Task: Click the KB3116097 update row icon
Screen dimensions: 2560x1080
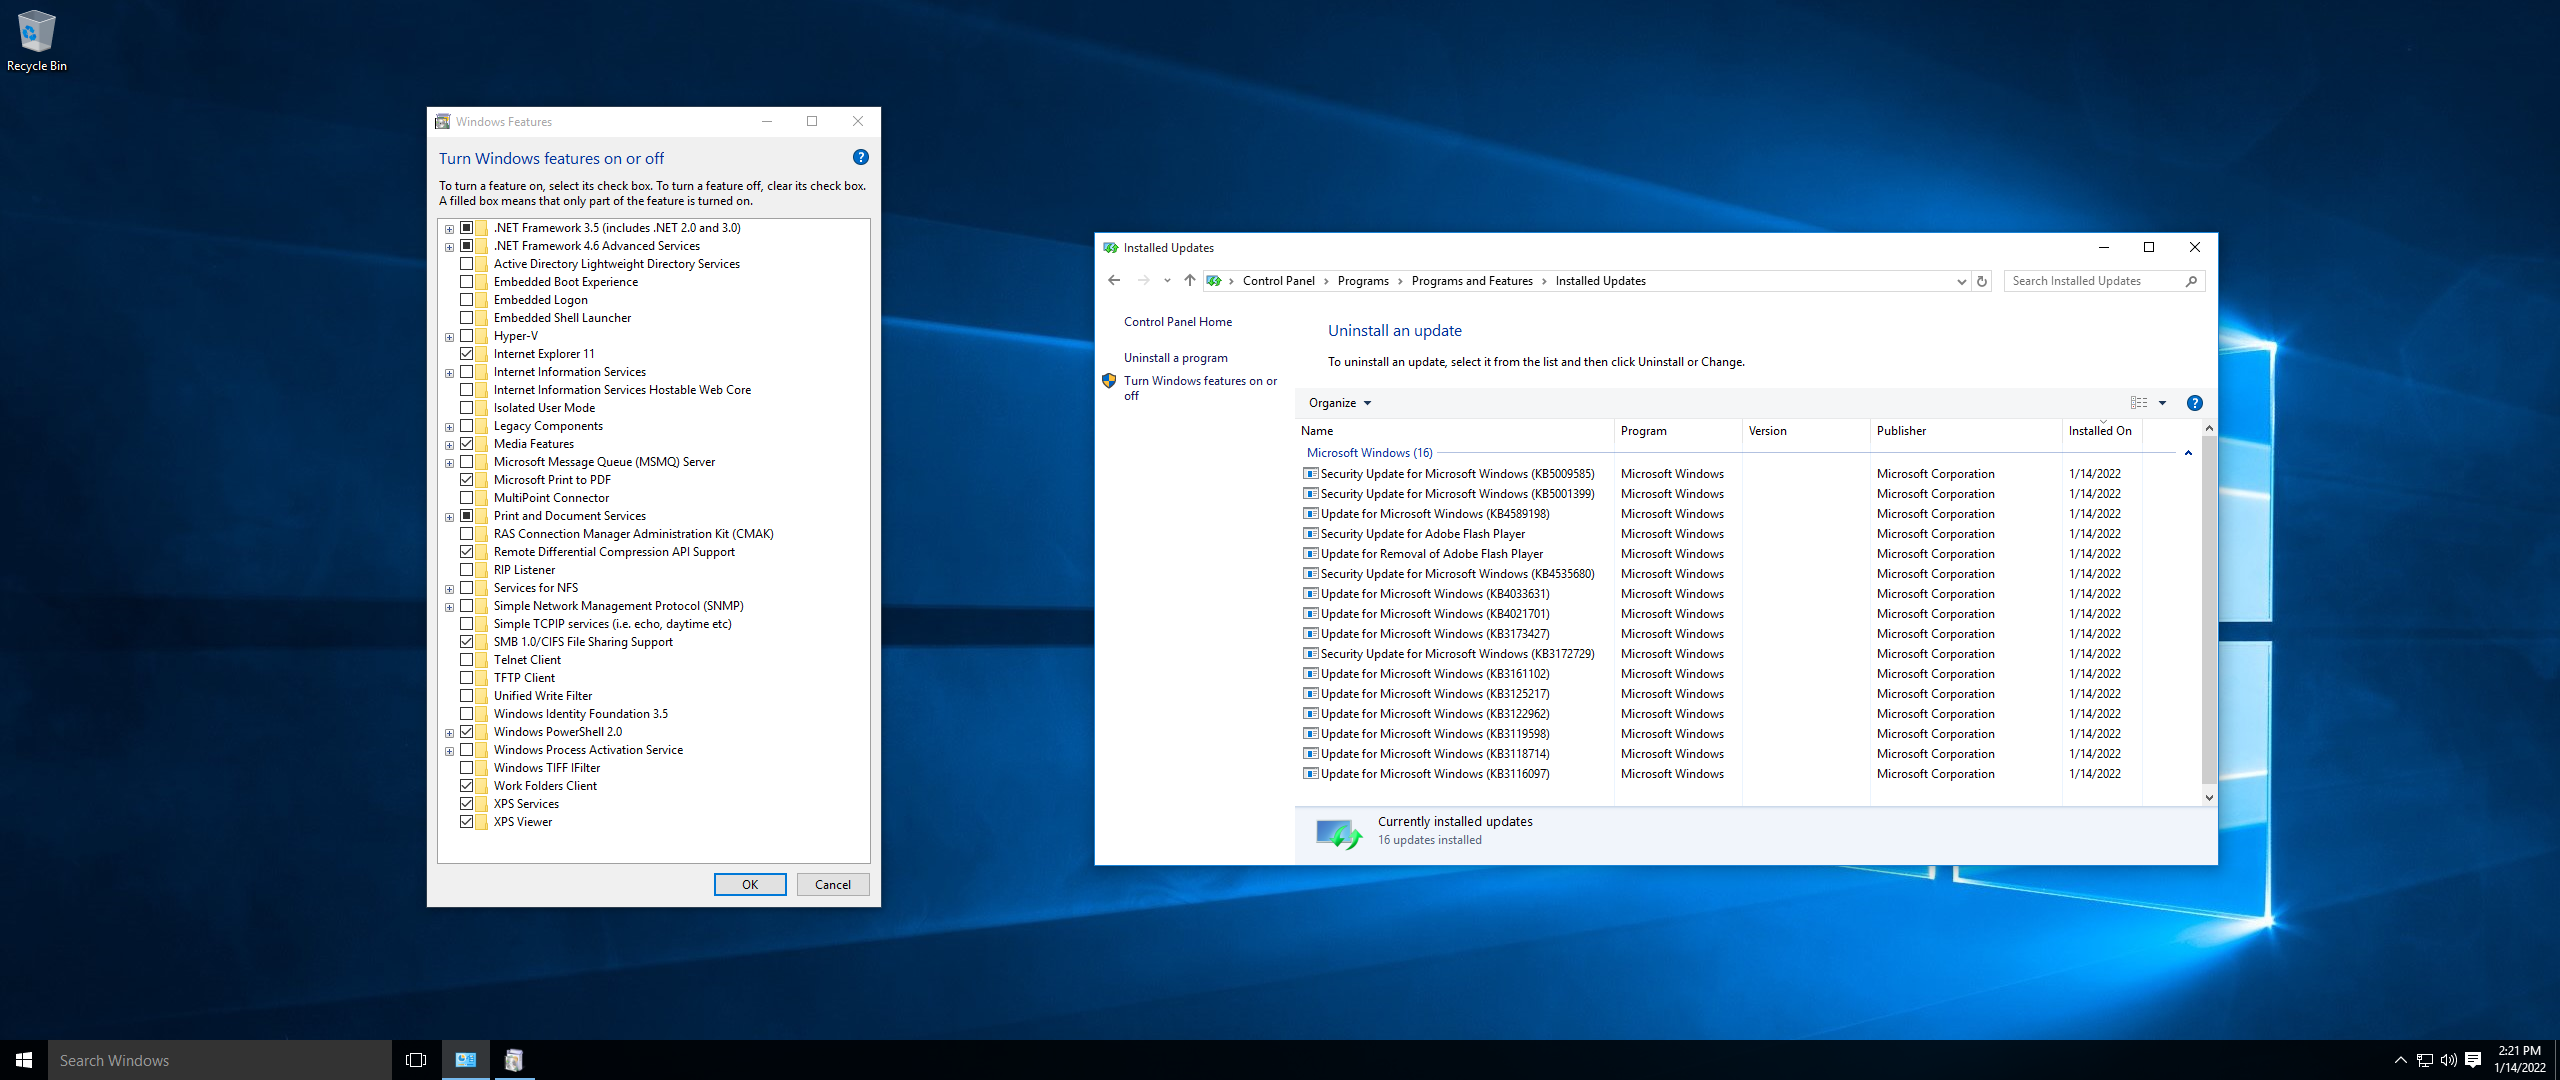Action: pos(1310,774)
